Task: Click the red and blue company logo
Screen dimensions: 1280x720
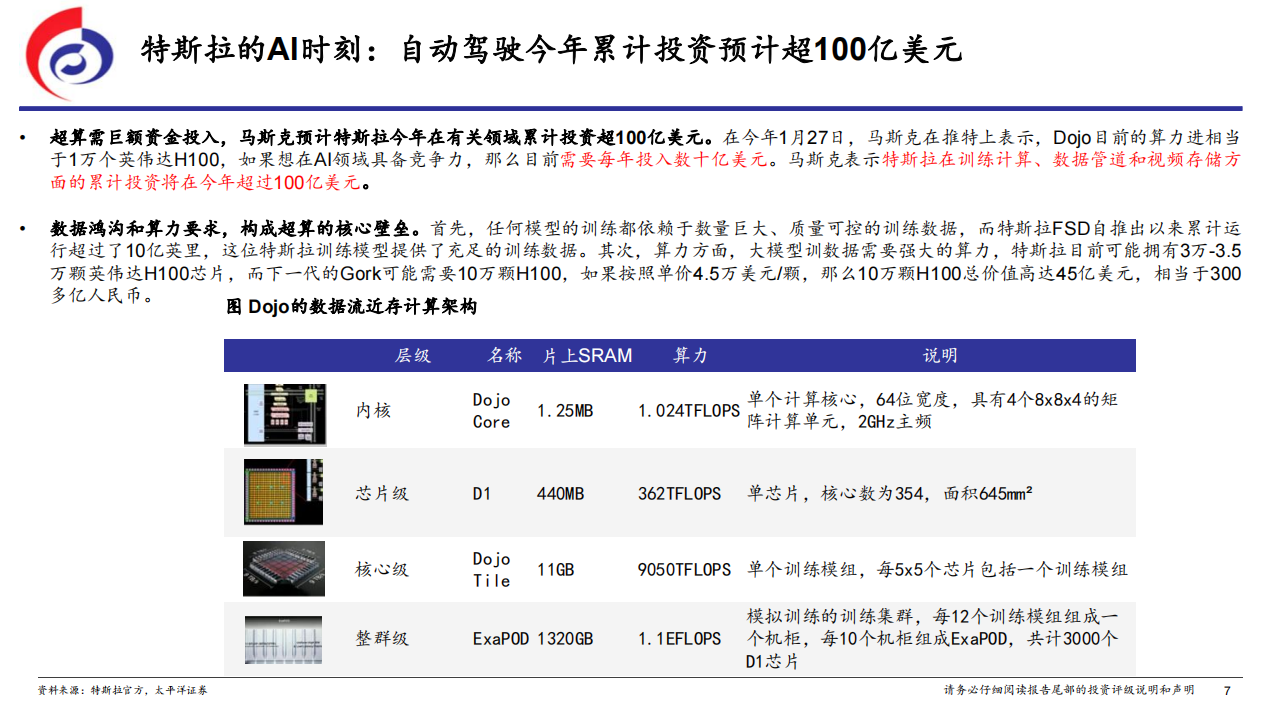Action: coord(69,53)
